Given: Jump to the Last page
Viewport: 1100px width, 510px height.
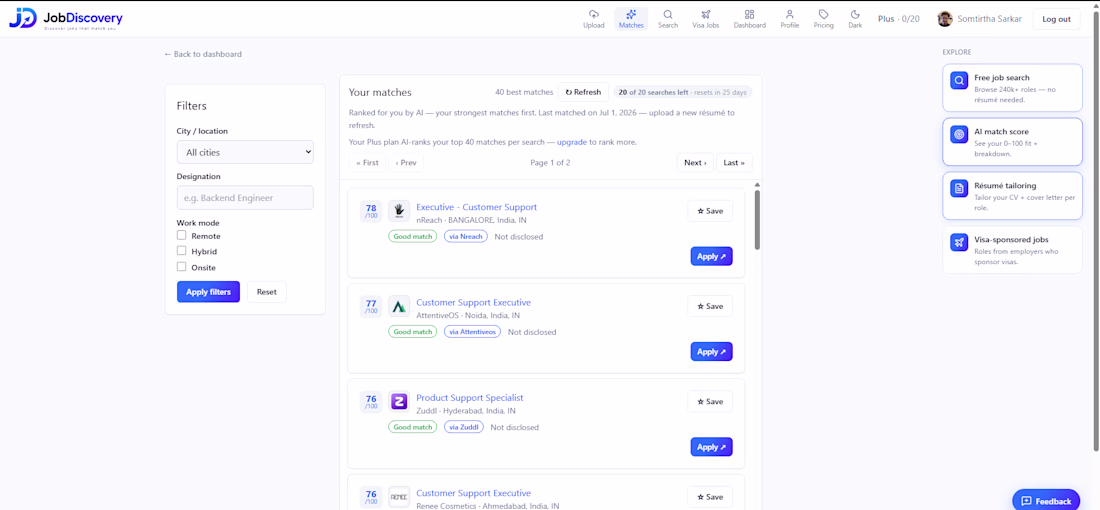Looking at the screenshot, I should pyautogui.click(x=735, y=163).
